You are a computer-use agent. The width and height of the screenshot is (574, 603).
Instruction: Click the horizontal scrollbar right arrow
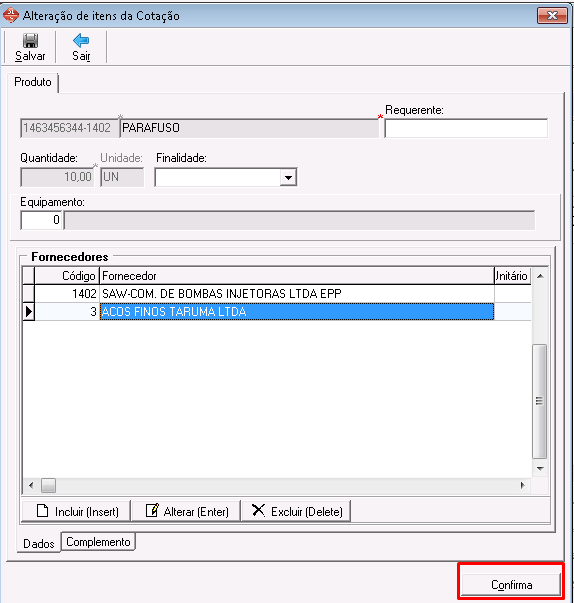[522, 485]
